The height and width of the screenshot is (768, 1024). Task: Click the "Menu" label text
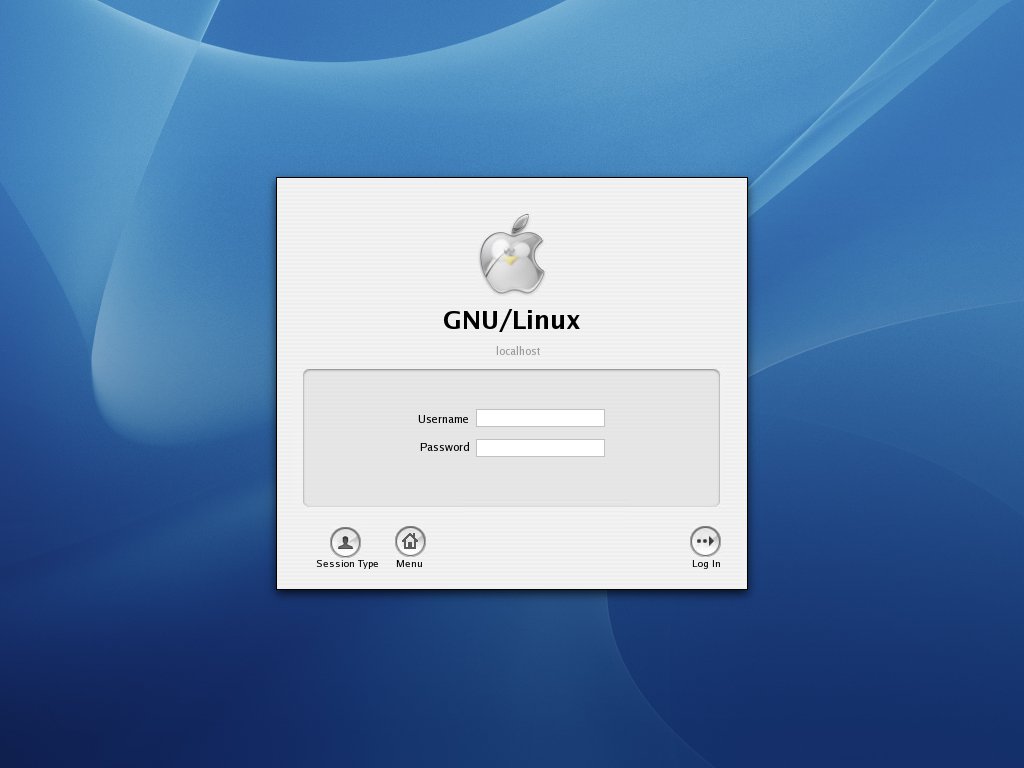point(409,564)
